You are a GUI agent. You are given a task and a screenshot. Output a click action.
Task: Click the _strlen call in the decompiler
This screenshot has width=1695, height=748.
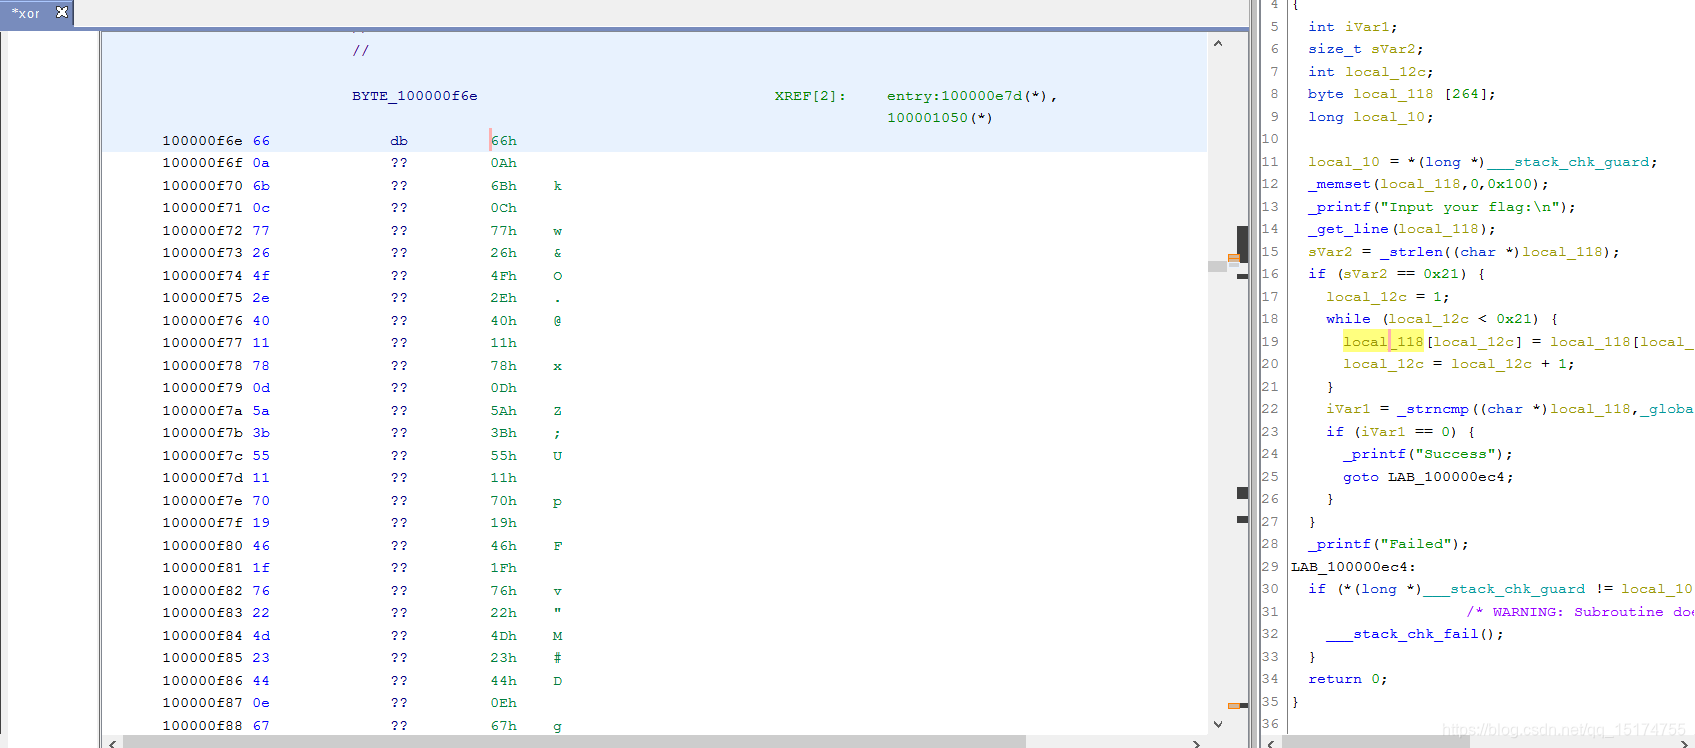click(1411, 252)
